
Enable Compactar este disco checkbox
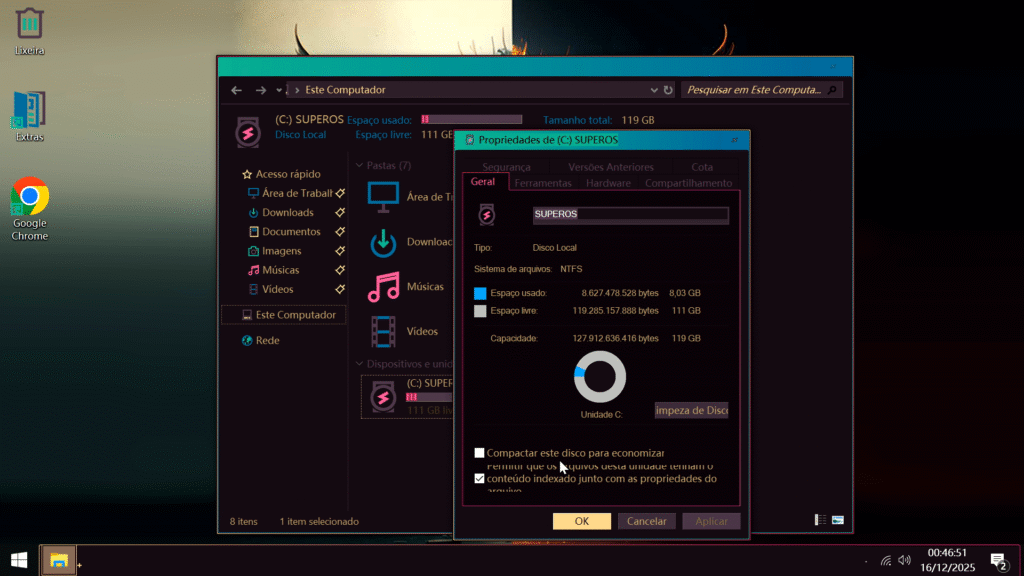tap(480, 453)
